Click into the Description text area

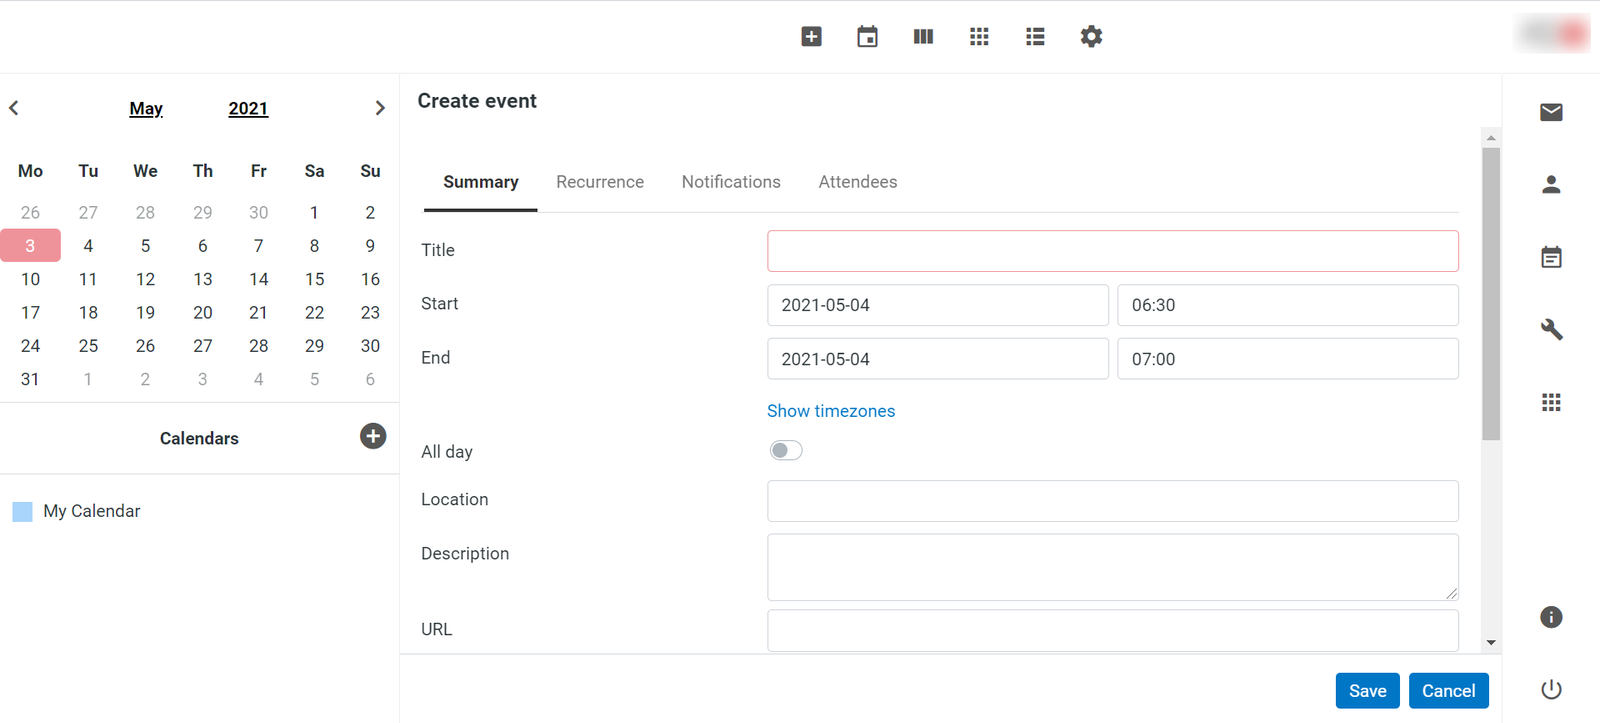1113,567
